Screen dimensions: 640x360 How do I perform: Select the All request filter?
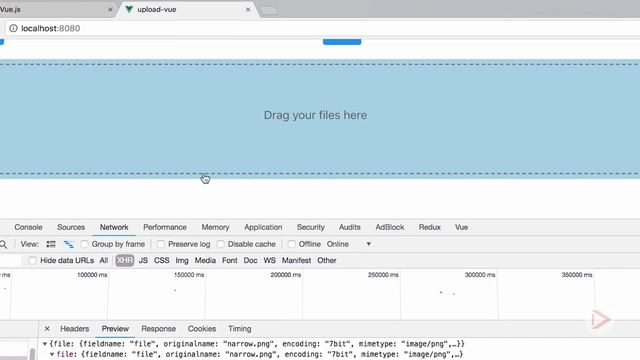104,260
